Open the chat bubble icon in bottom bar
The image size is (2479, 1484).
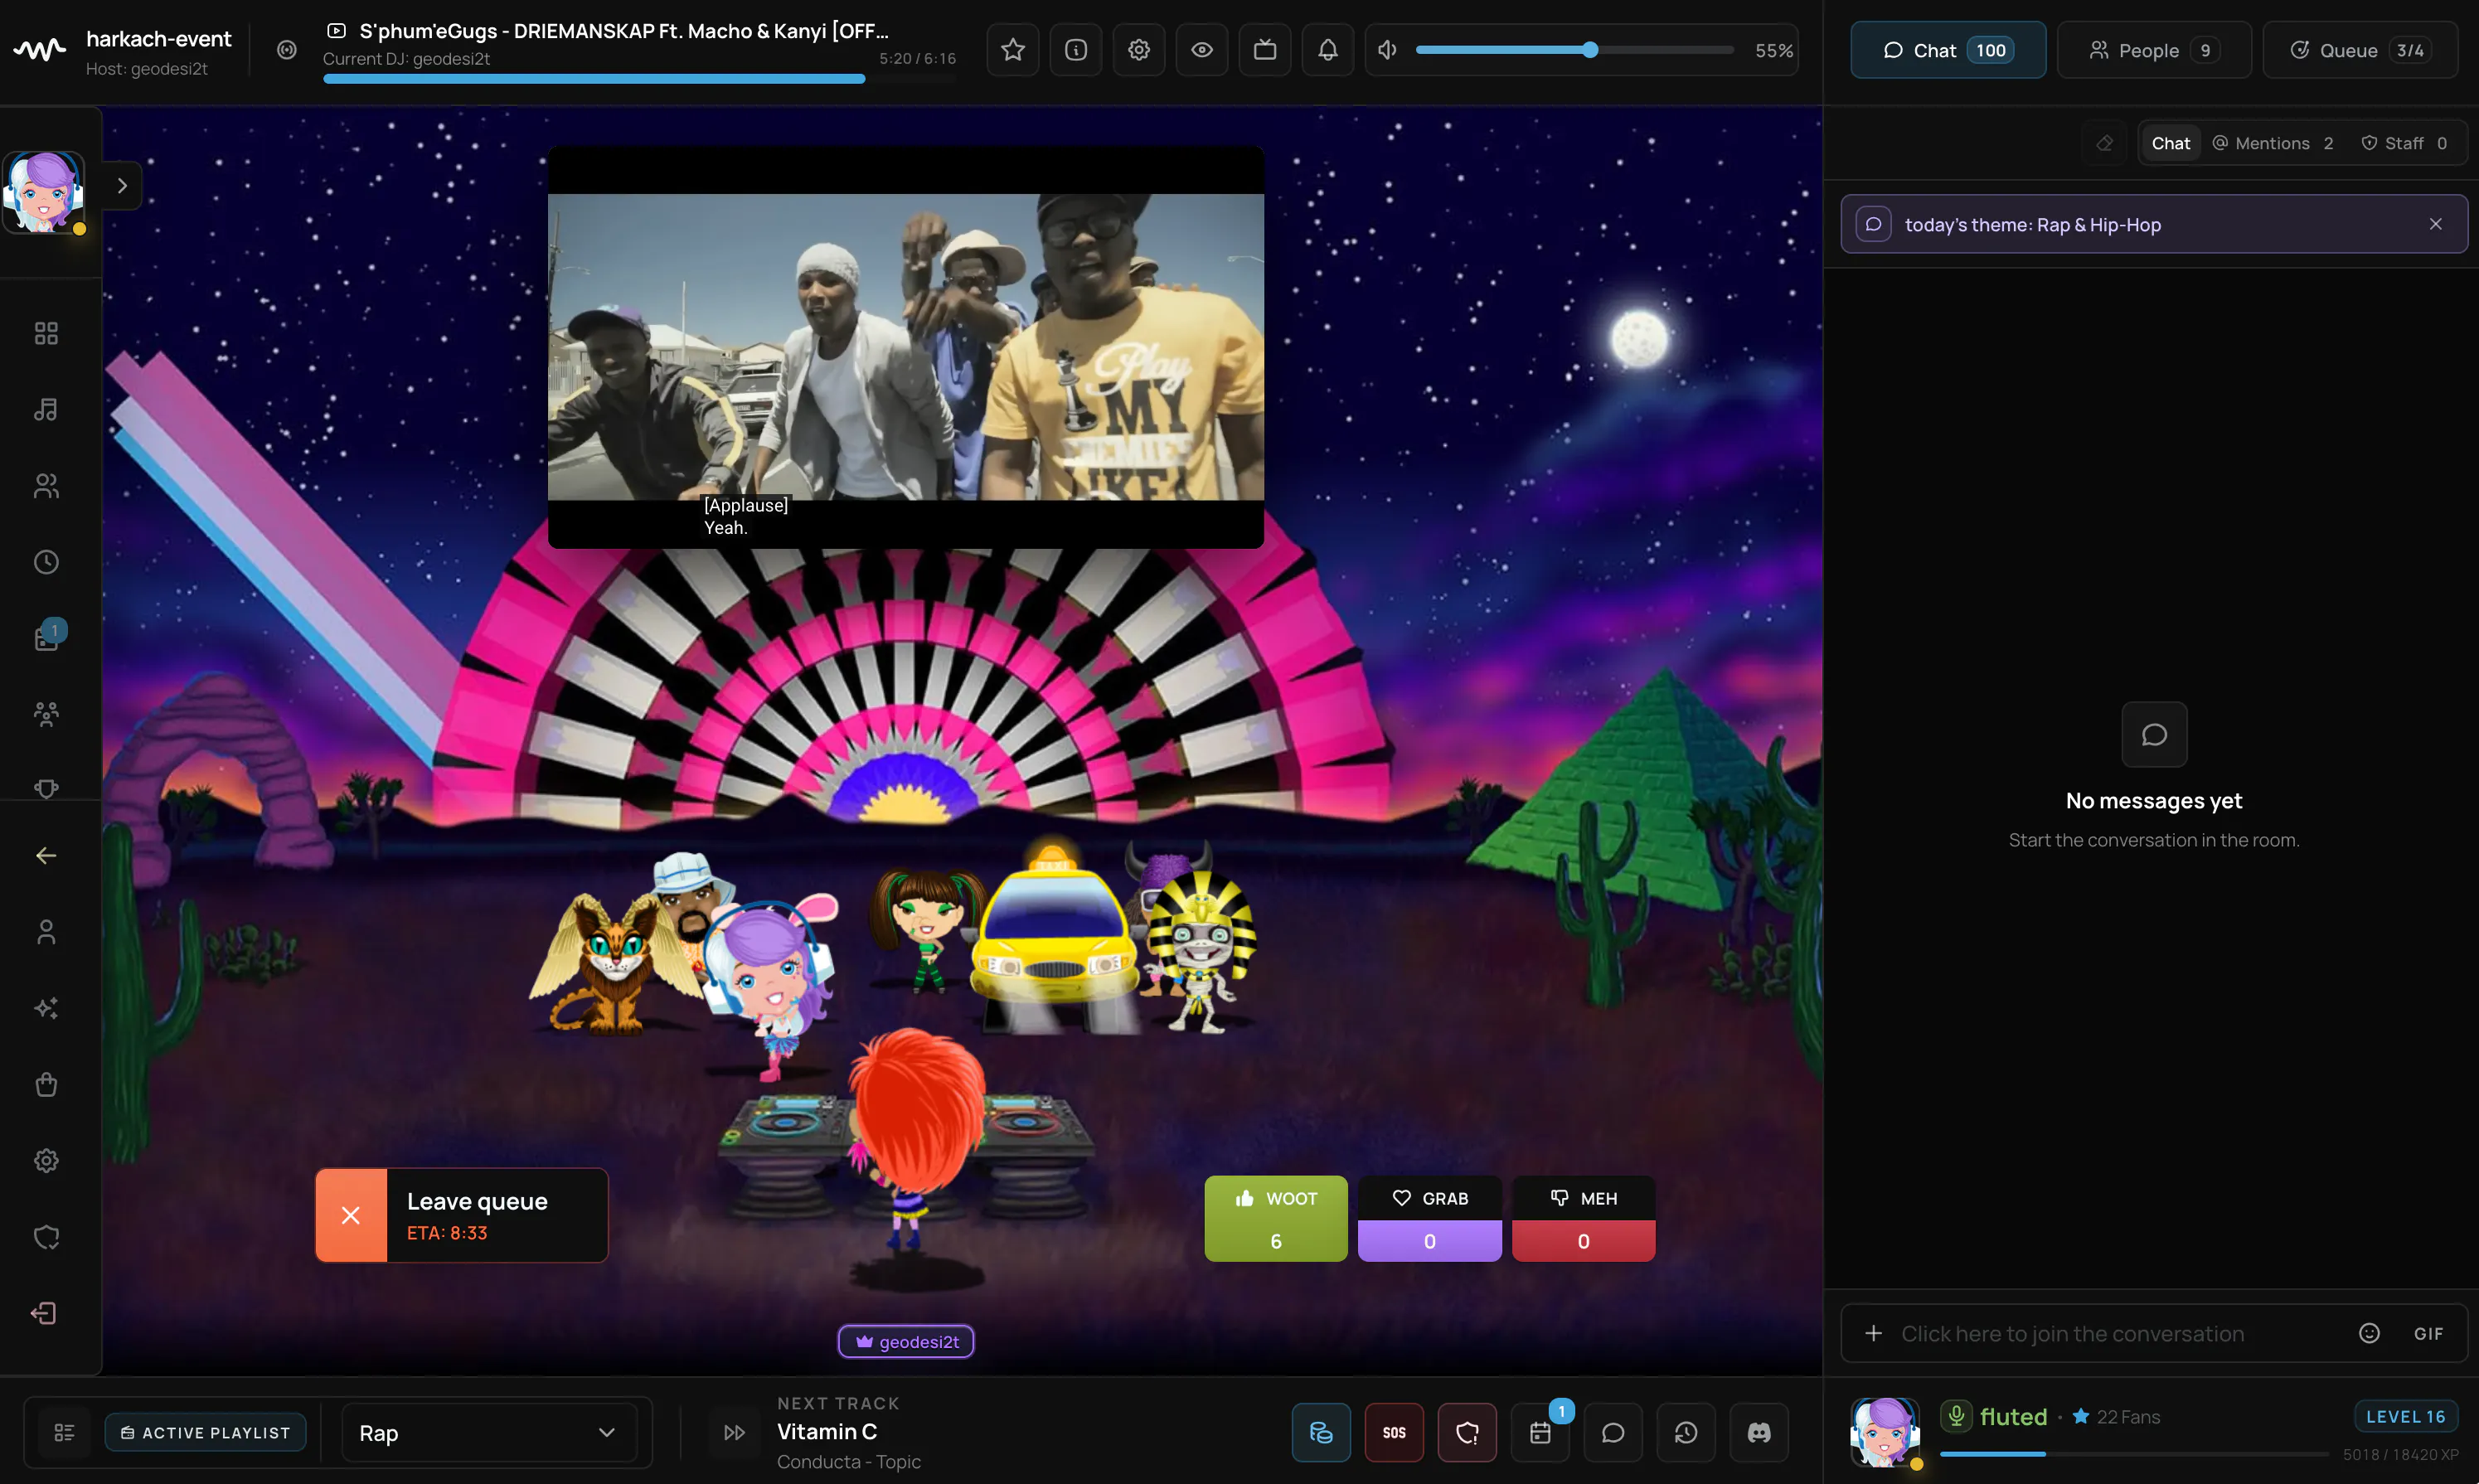click(x=1613, y=1433)
